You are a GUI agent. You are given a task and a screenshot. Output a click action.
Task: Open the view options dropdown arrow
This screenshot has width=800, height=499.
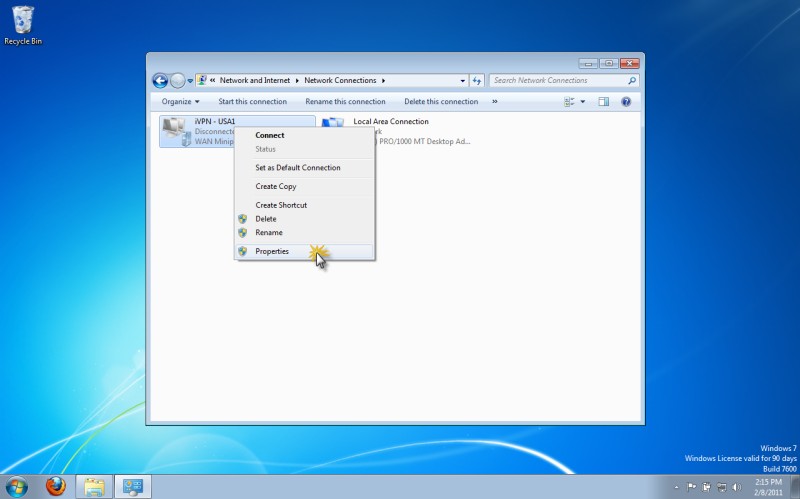click(x=583, y=102)
